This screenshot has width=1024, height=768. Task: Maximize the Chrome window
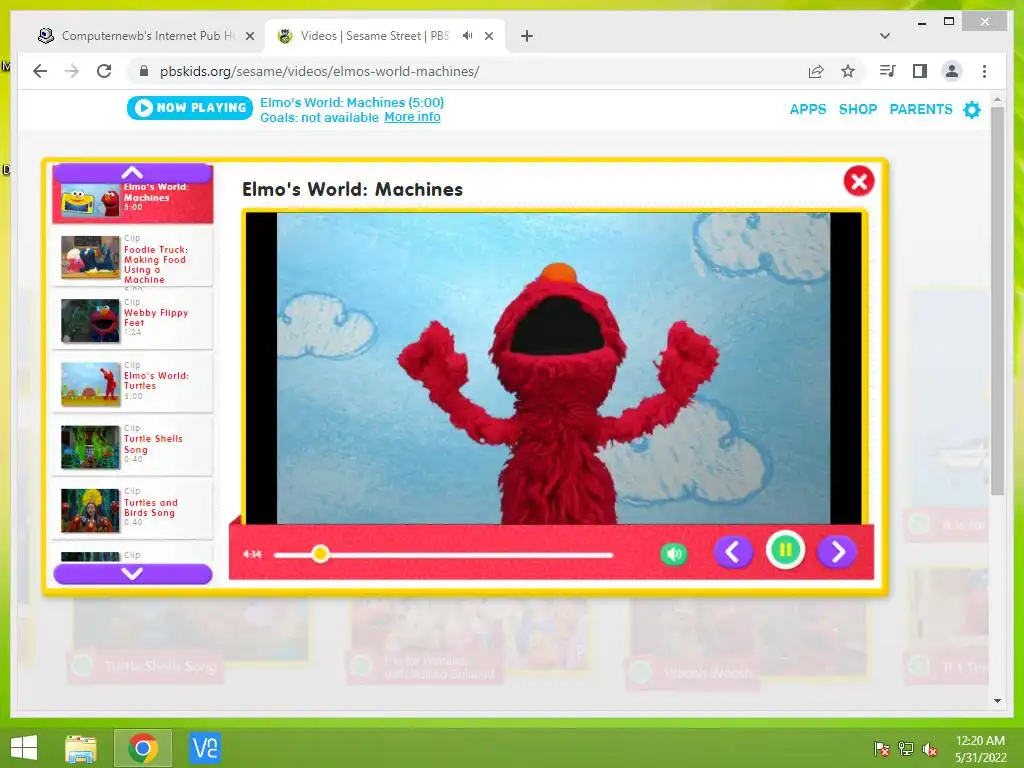(x=949, y=22)
